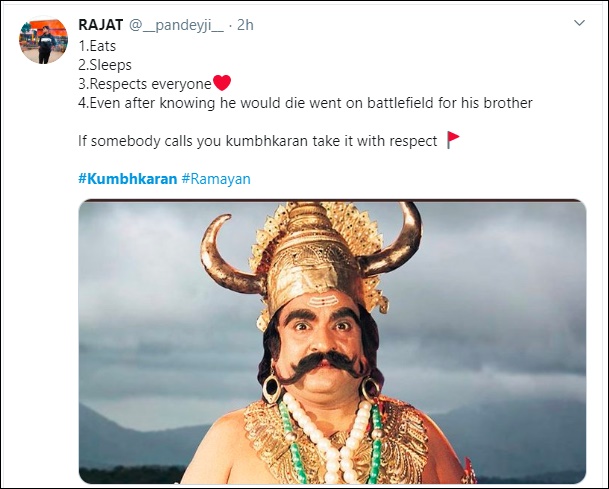Expand the attached Kumbhkaran photo
The height and width of the screenshot is (489, 609).
332,342
